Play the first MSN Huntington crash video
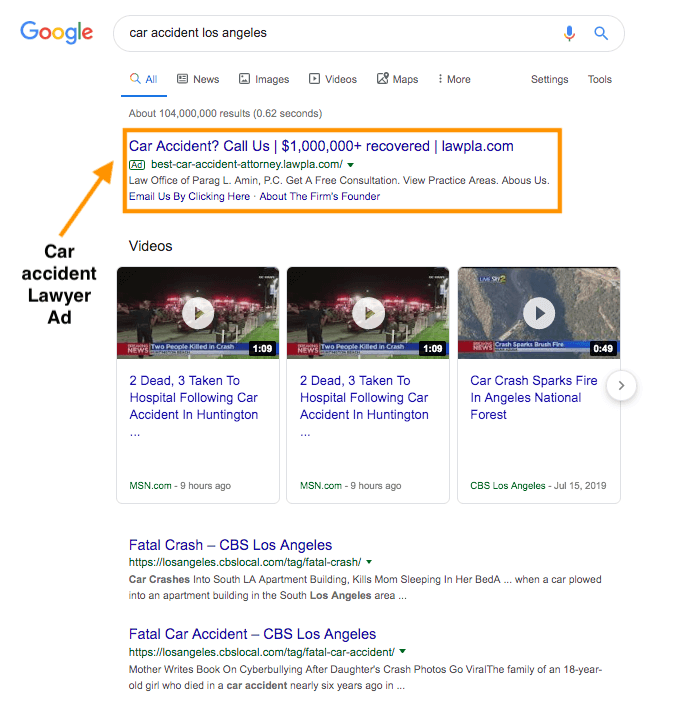681x701 pixels. click(198, 313)
